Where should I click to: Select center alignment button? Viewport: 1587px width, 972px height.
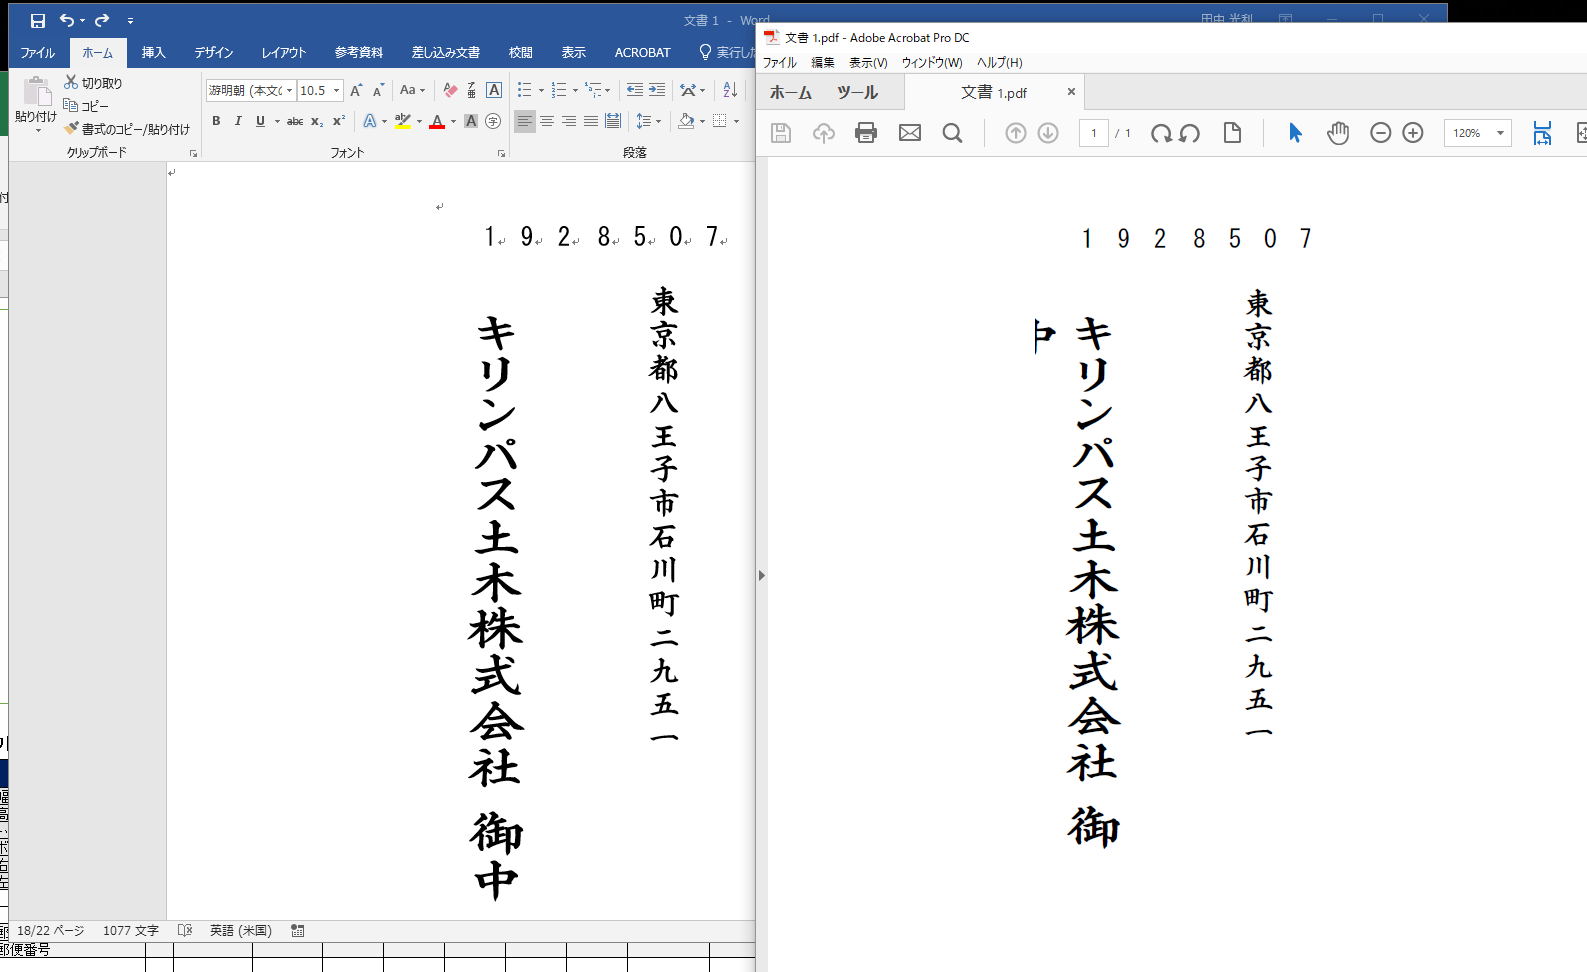click(547, 121)
